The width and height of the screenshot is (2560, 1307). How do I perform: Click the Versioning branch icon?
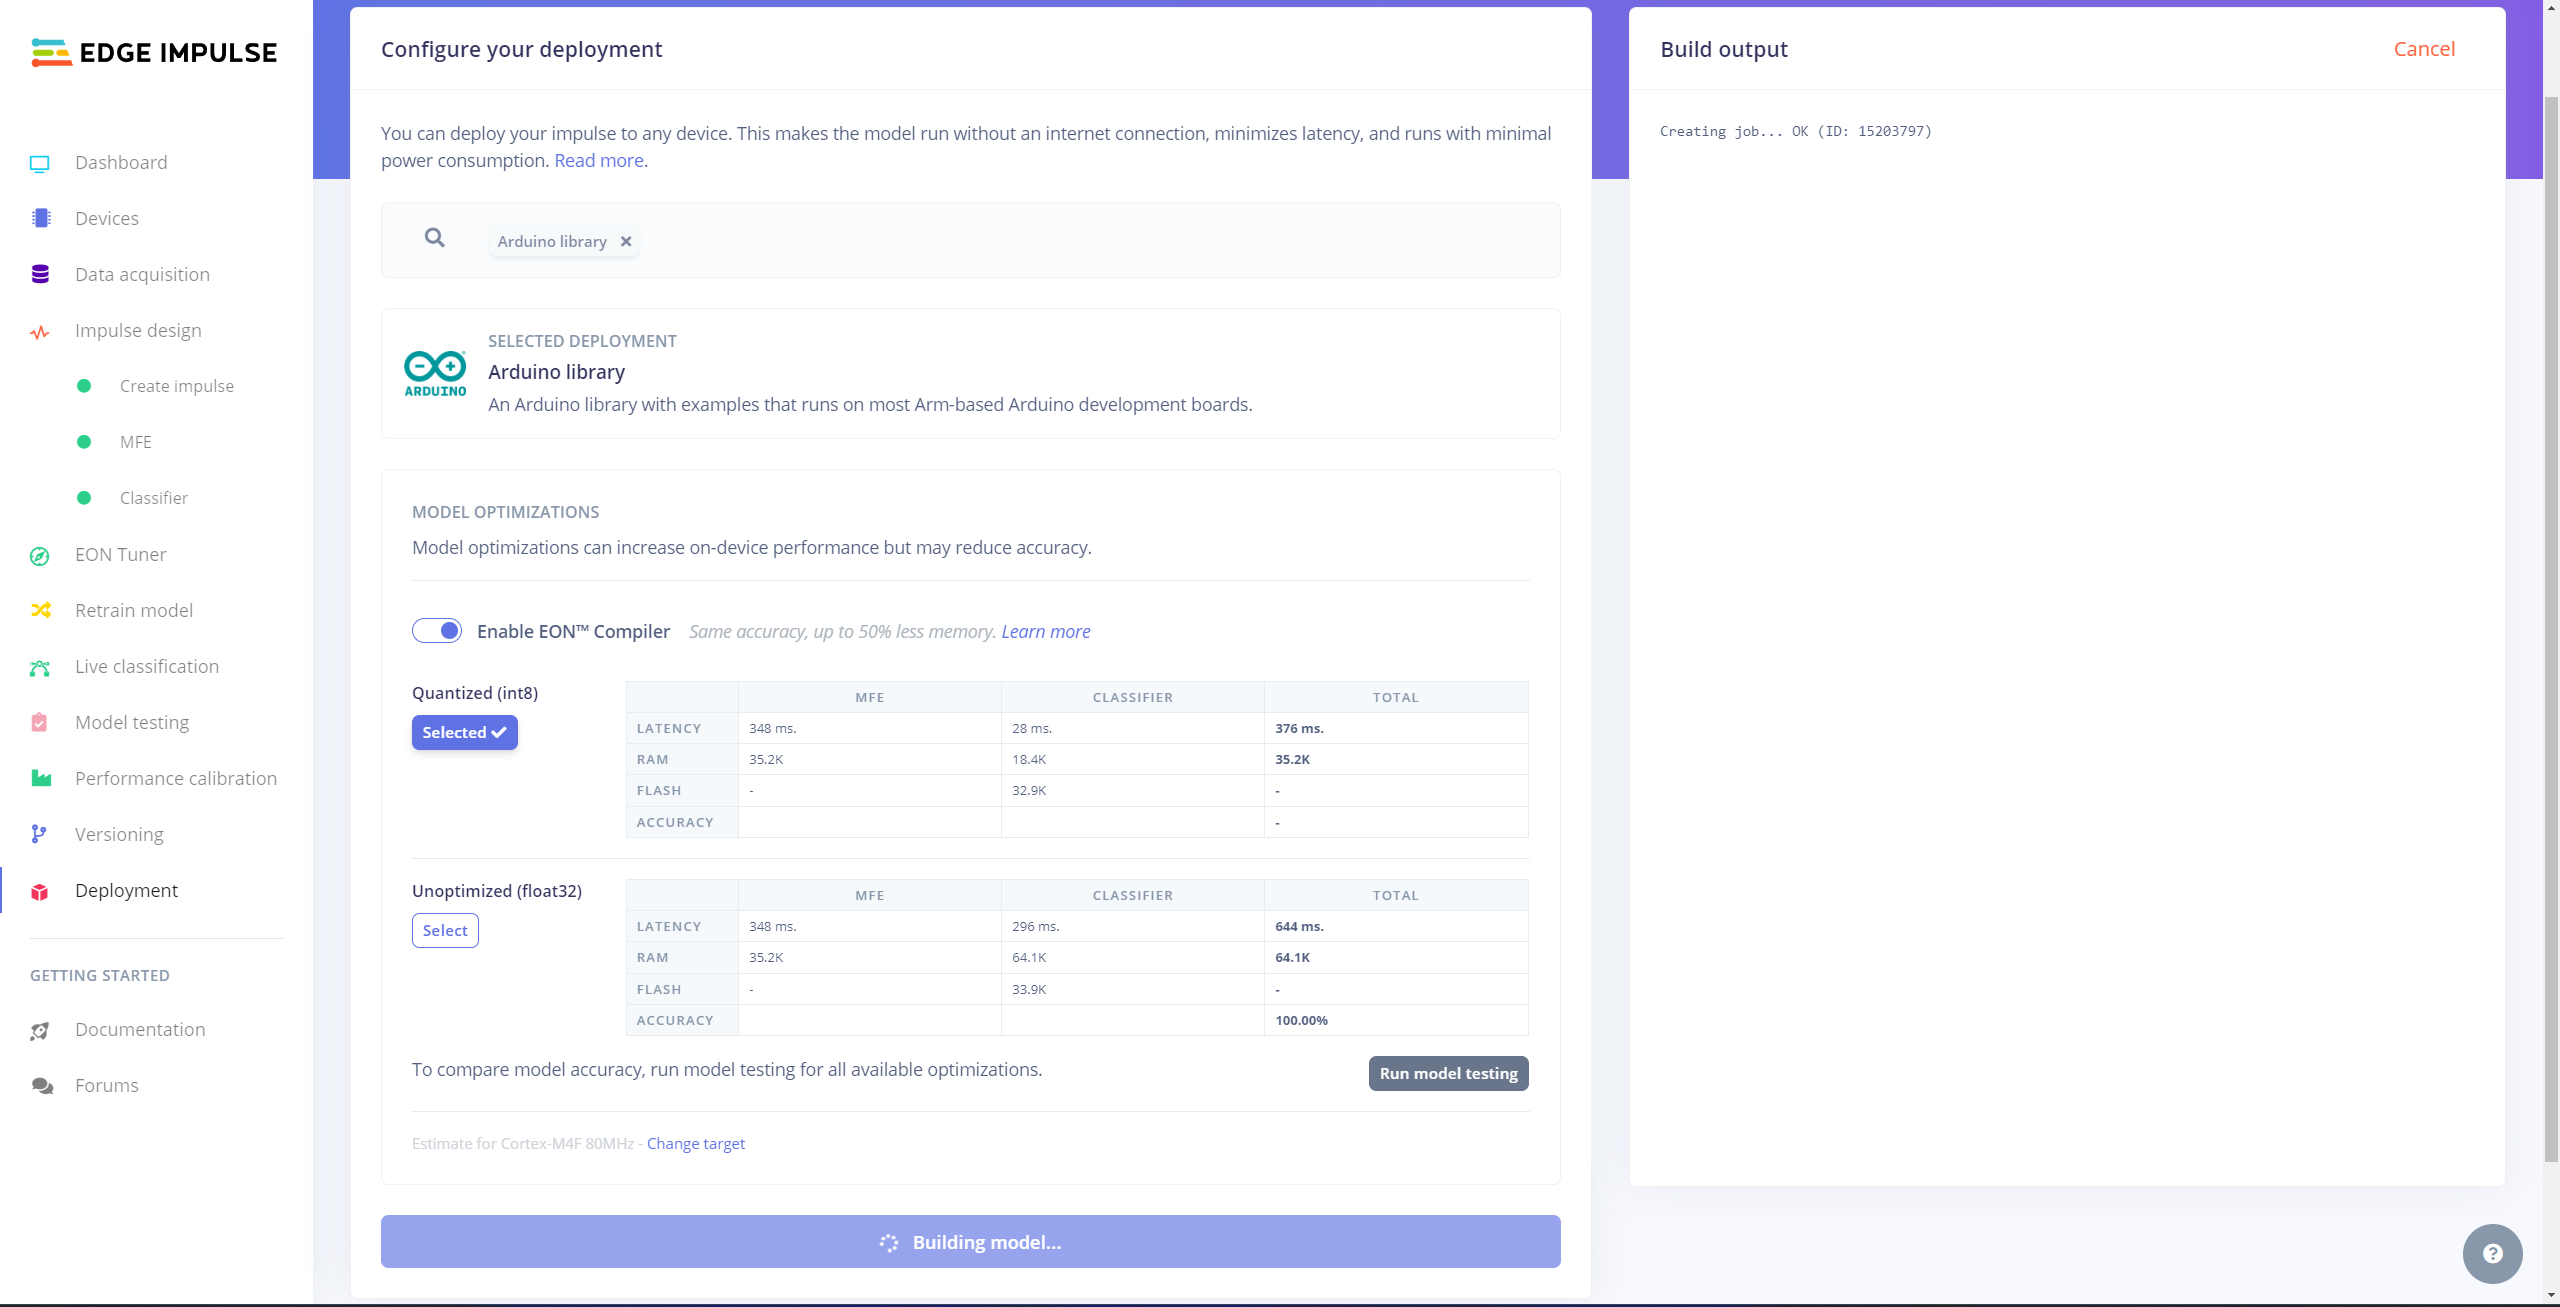39,834
